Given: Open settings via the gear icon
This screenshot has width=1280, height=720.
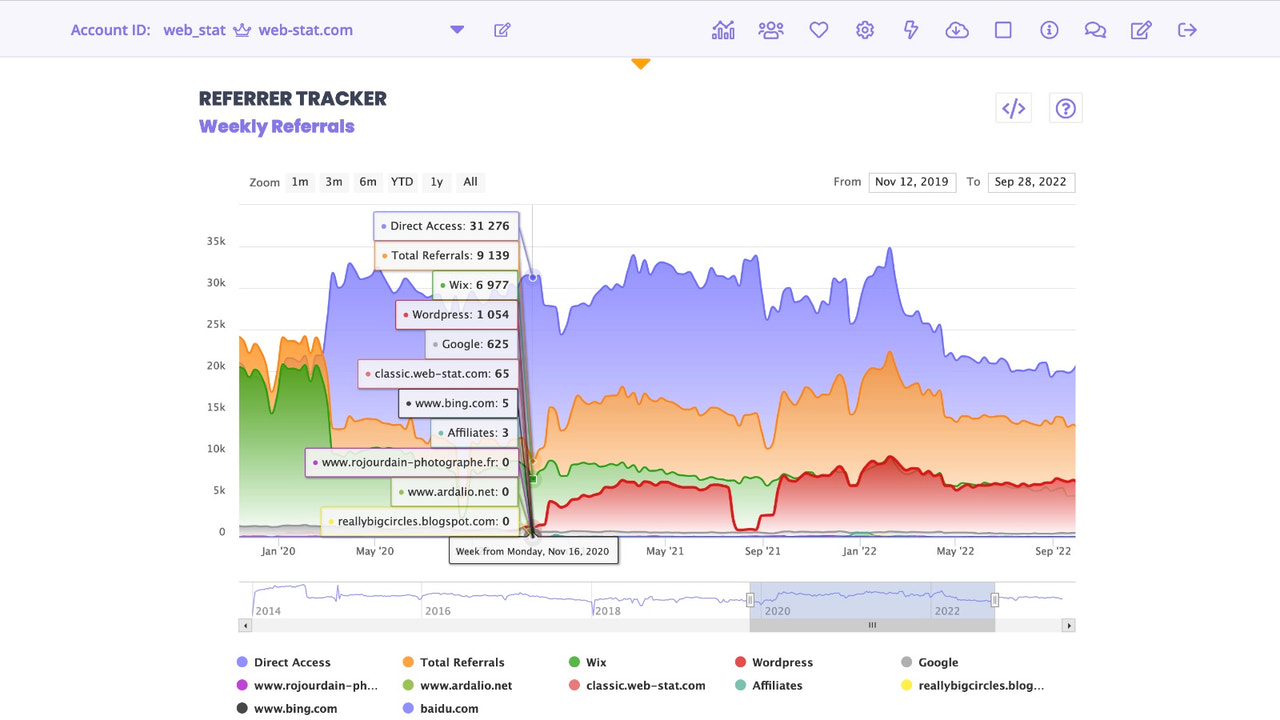Looking at the screenshot, I should click(x=864, y=30).
